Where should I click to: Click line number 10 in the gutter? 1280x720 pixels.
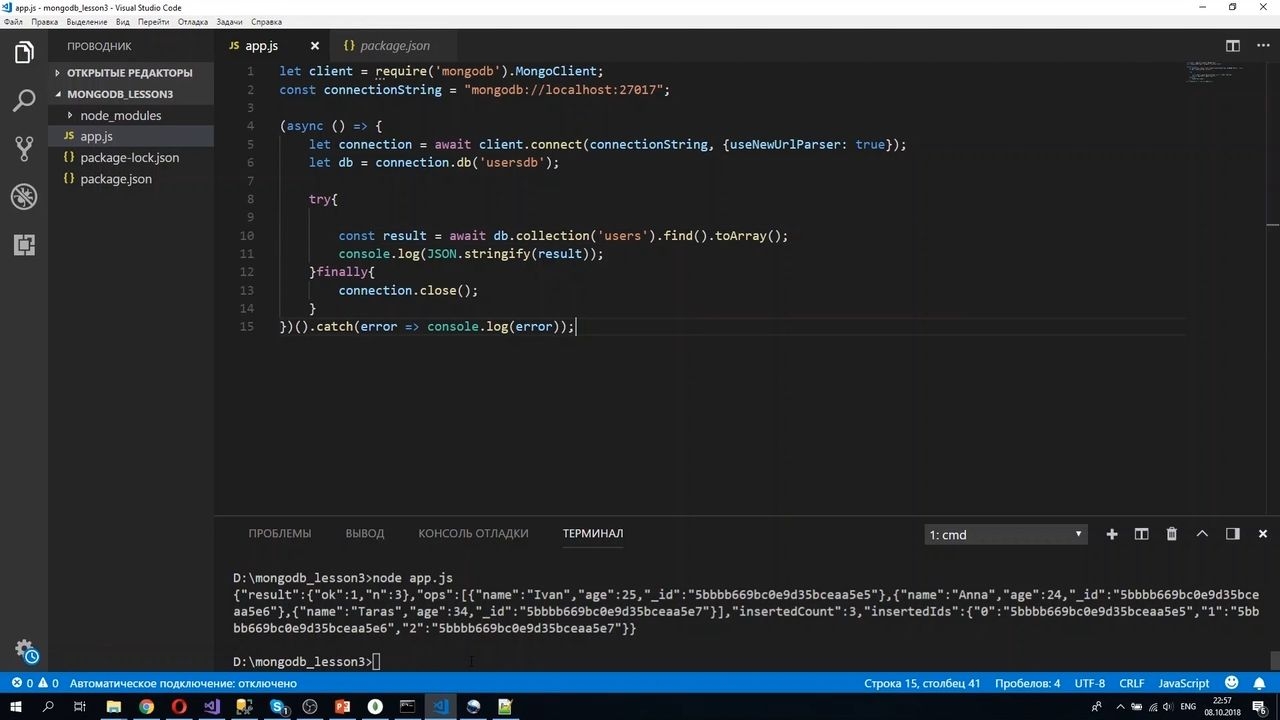pyautogui.click(x=247, y=236)
